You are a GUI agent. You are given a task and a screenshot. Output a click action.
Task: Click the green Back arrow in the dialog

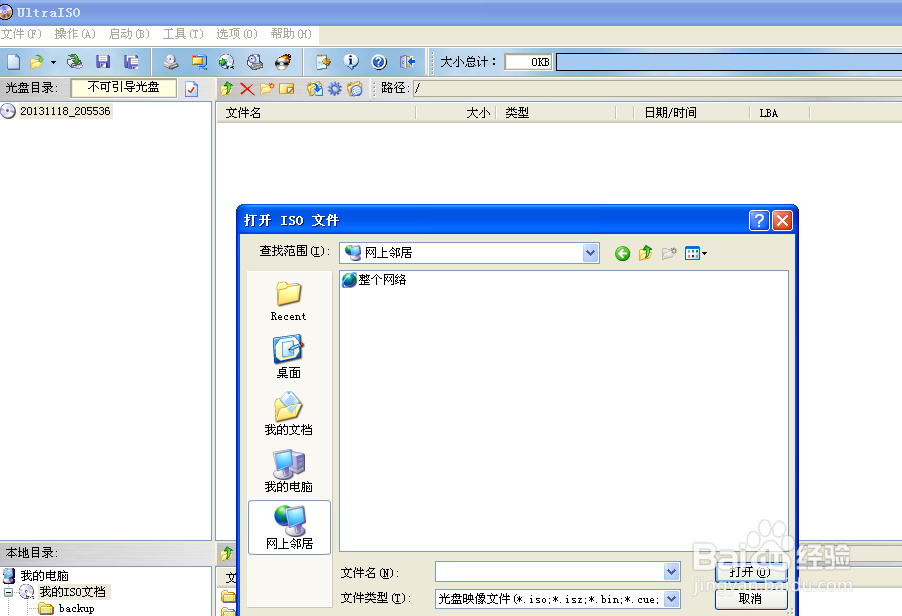coord(622,253)
